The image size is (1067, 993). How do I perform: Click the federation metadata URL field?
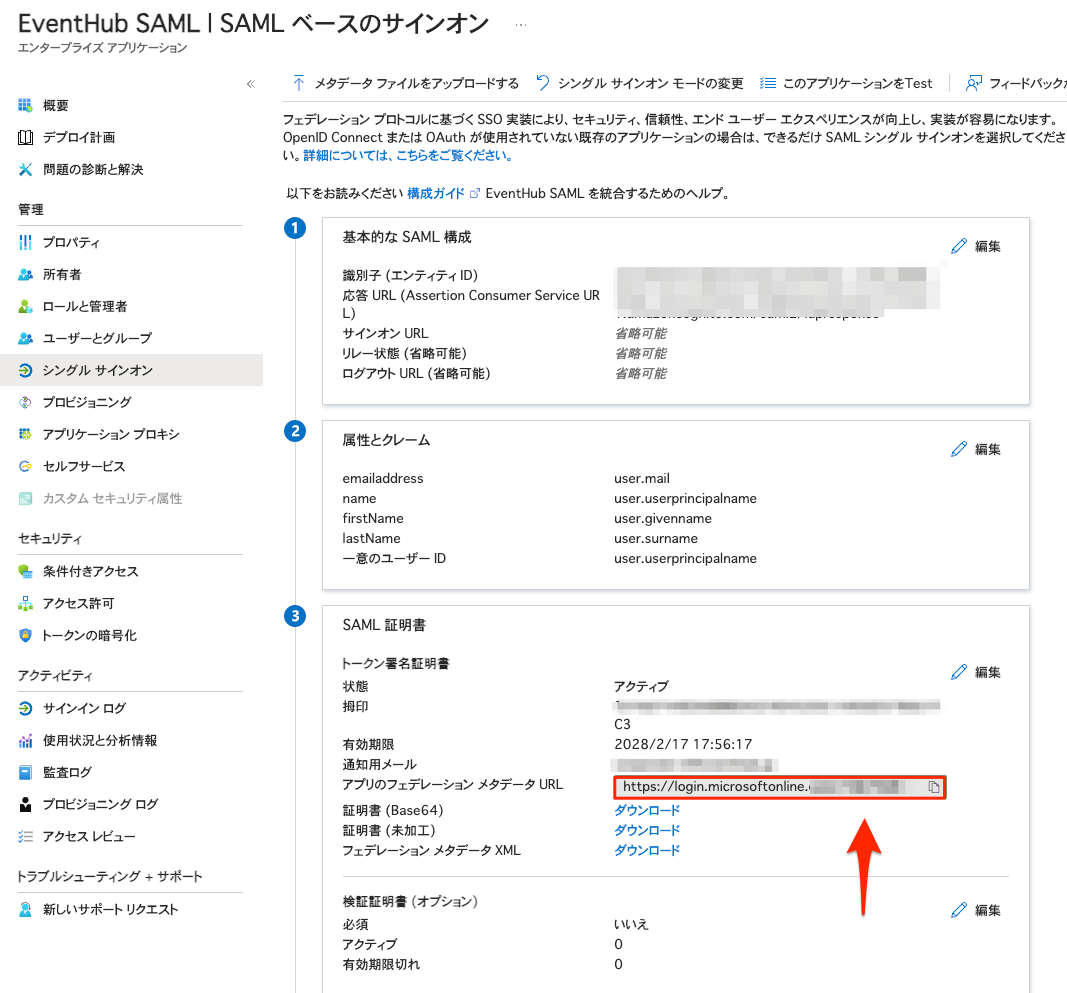pyautogui.click(x=779, y=787)
